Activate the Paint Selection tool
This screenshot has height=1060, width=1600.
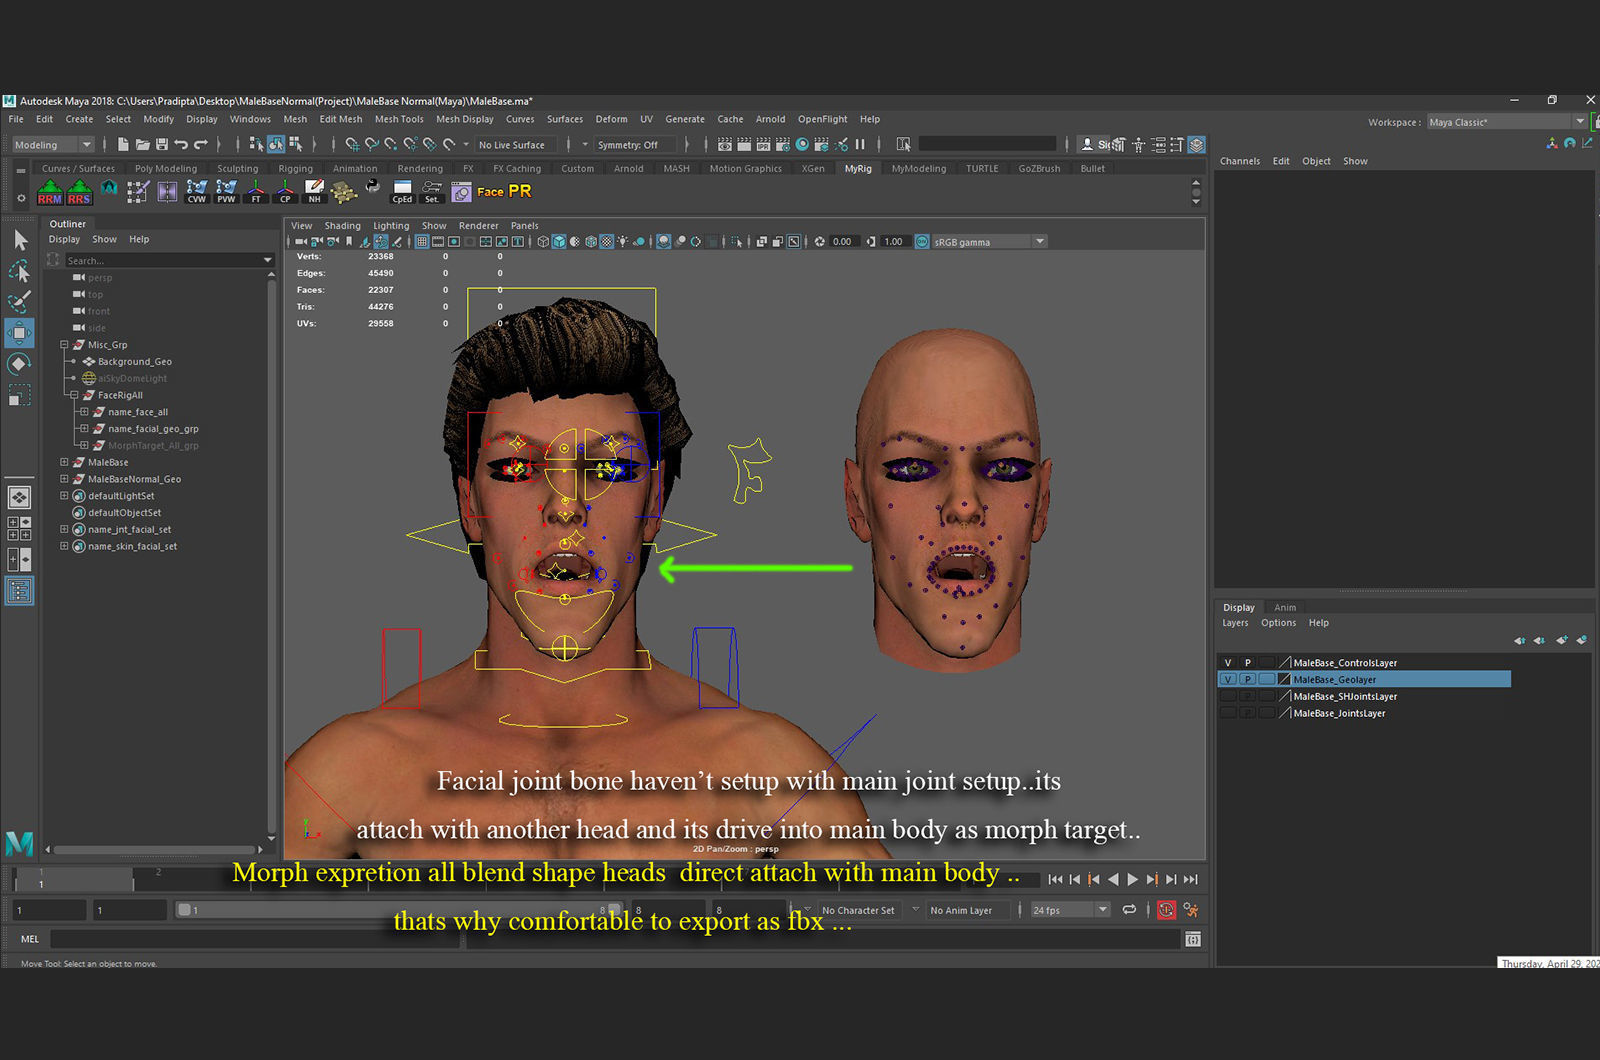[20, 301]
